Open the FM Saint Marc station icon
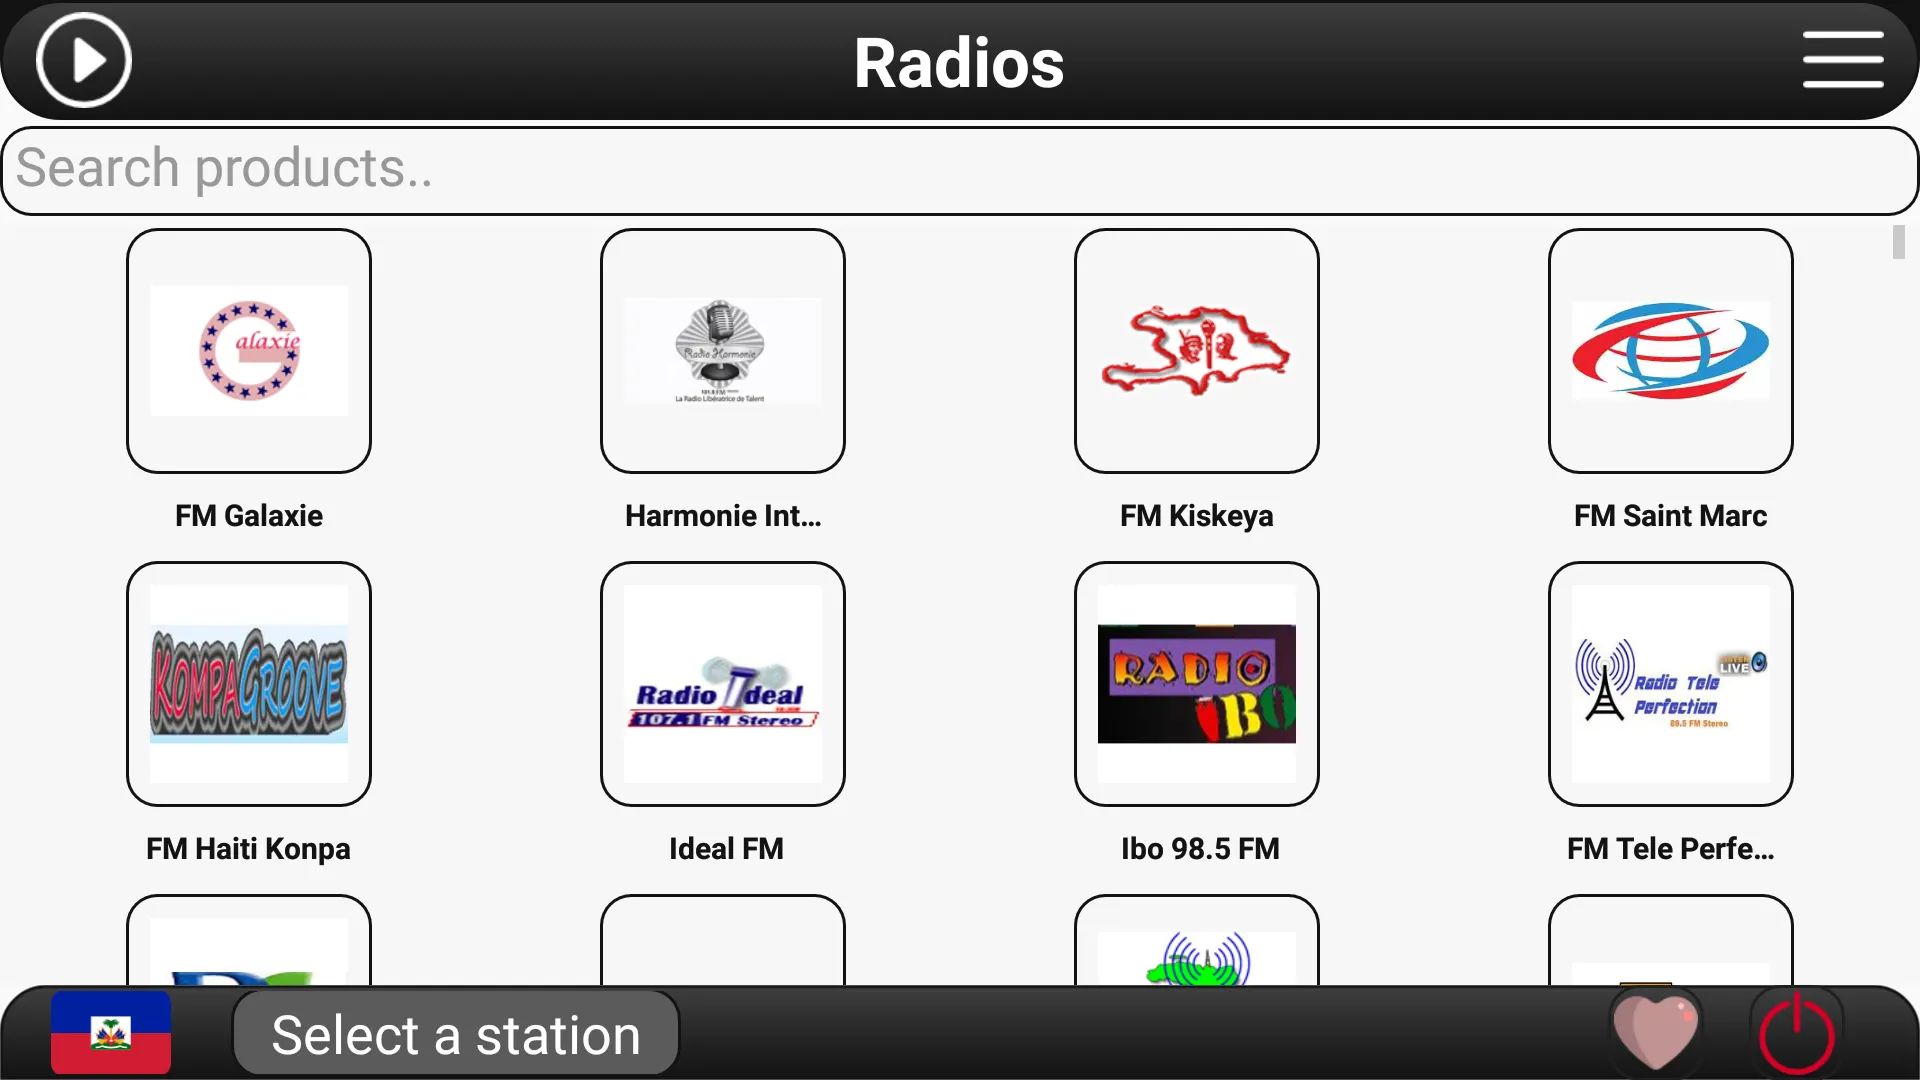This screenshot has width=1920, height=1080. 1669,349
